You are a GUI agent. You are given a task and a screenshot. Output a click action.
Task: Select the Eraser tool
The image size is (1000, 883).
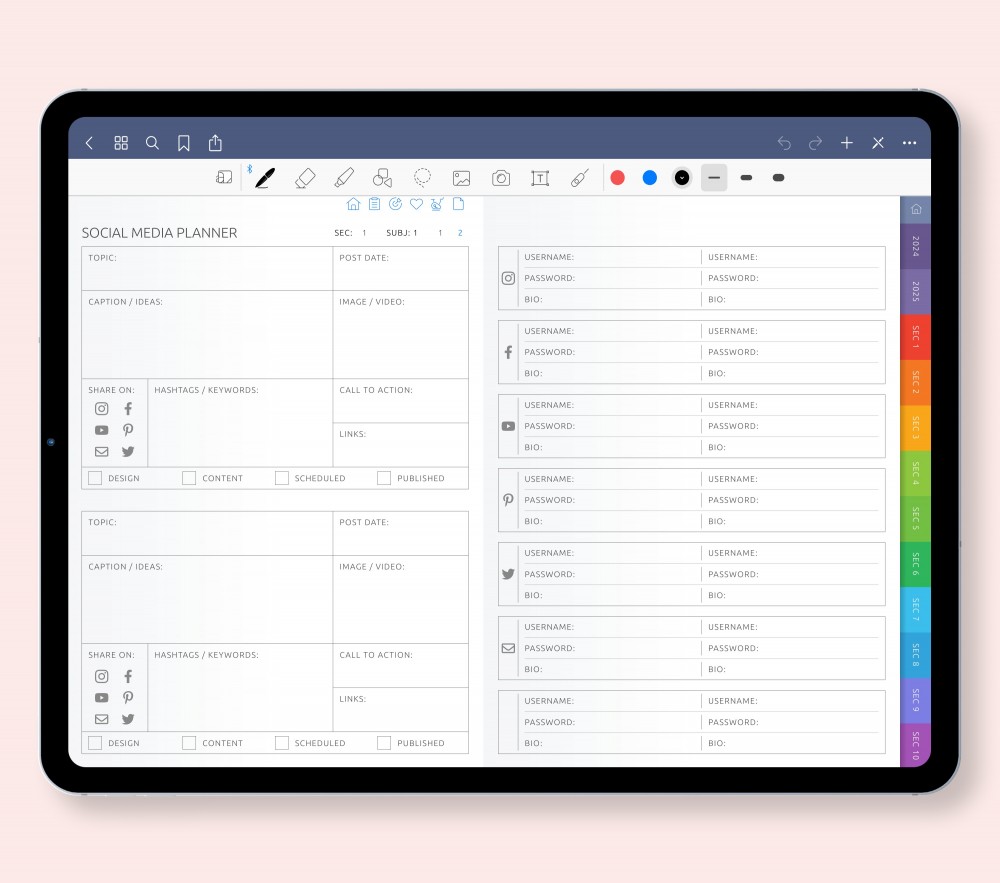(305, 178)
